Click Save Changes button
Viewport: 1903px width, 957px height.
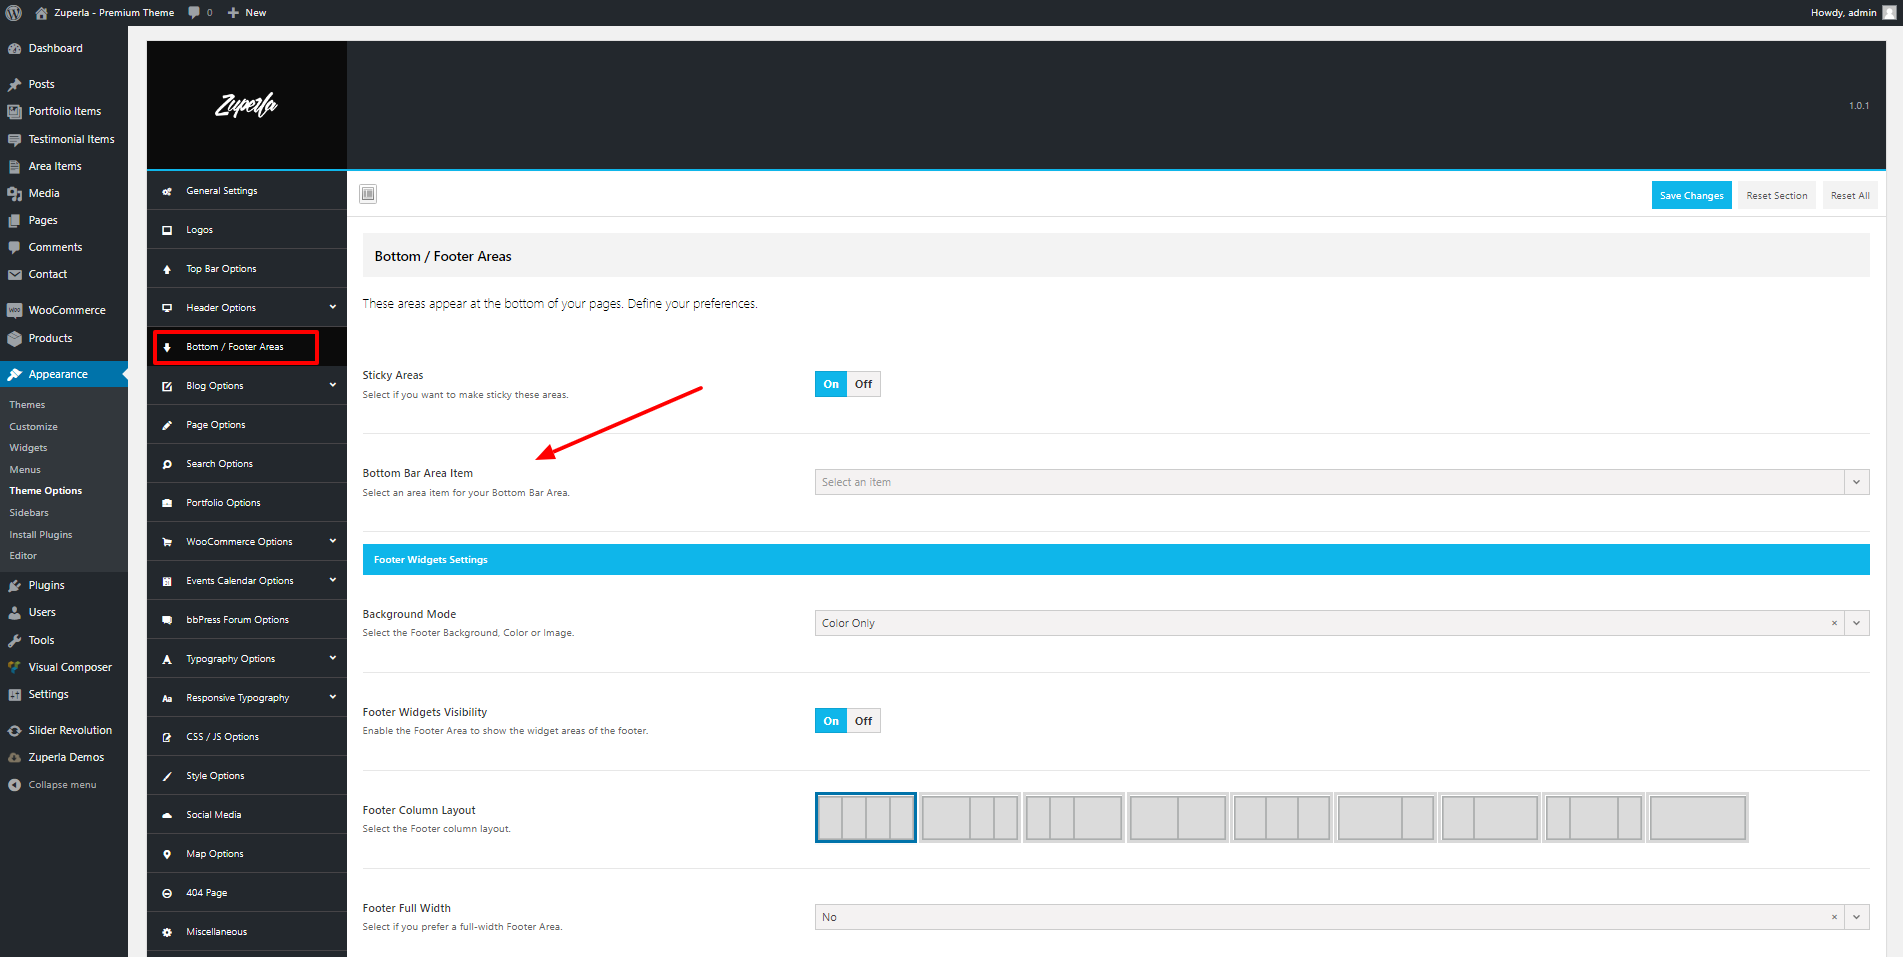[x=1691, y=195]
